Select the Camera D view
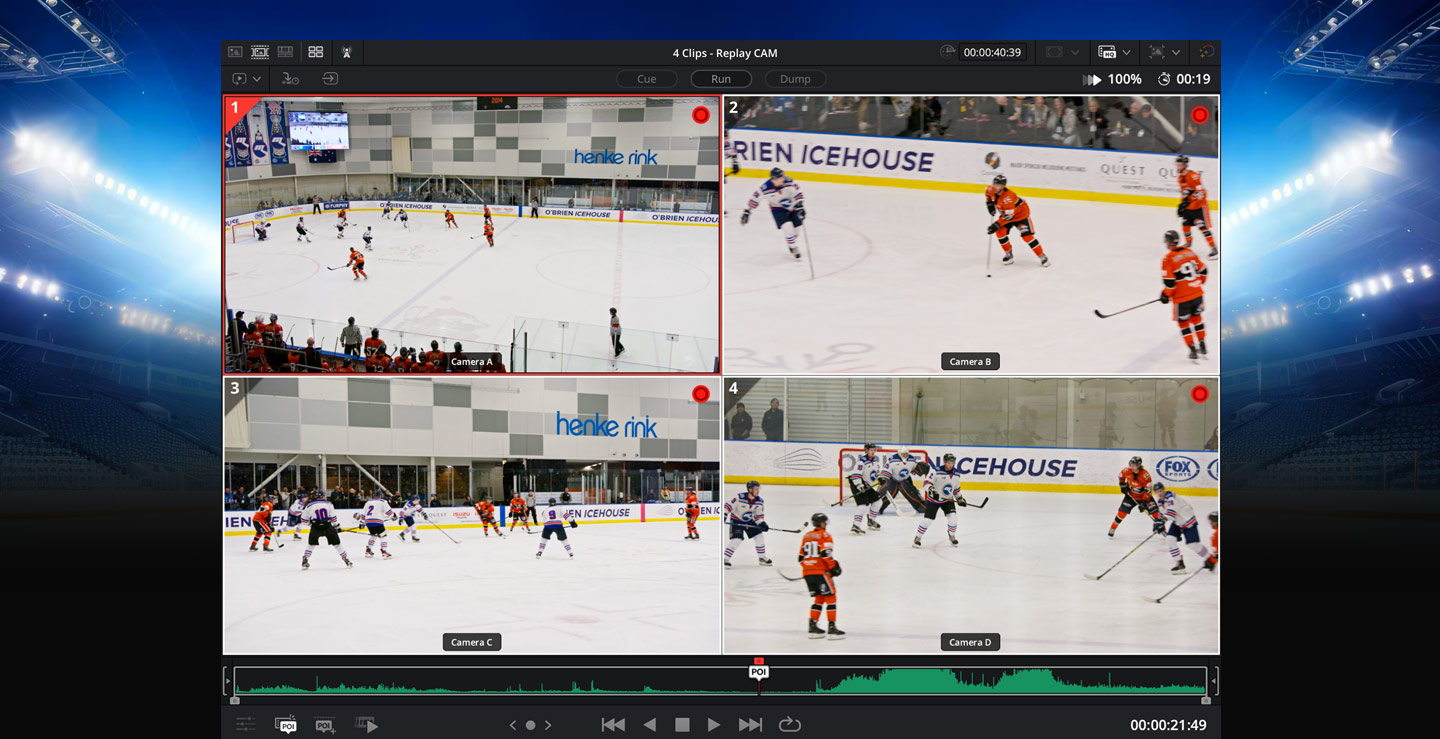The height and width of the screenshot is (739, 1440). [971, 515]
